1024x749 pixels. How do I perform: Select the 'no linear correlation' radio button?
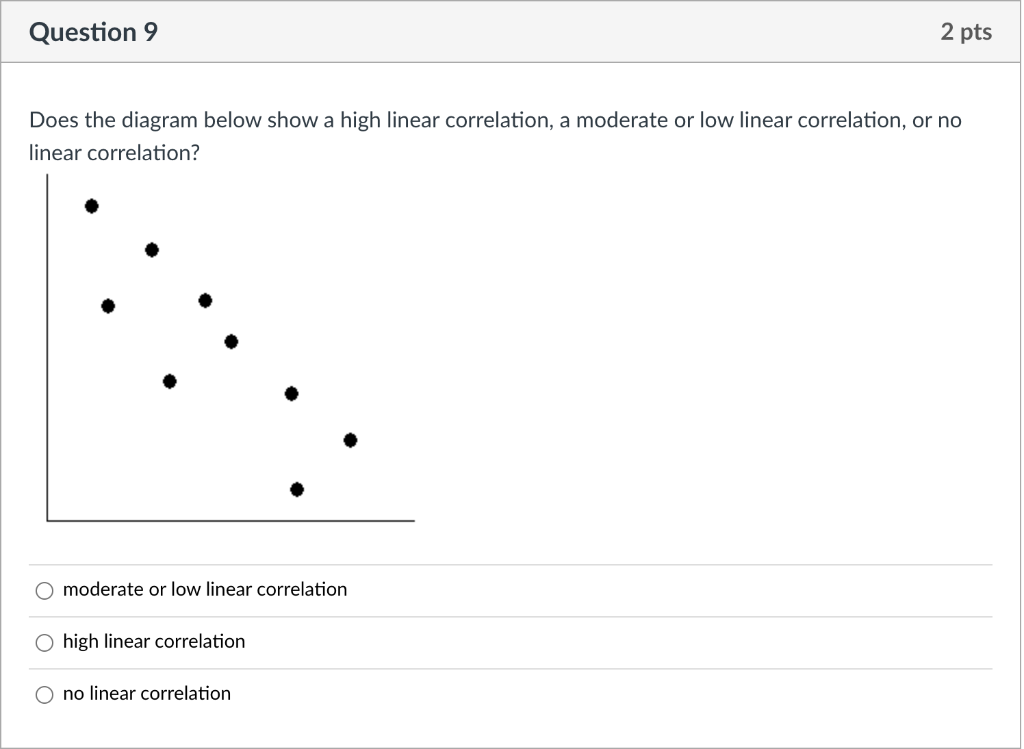tap(44, 694)
